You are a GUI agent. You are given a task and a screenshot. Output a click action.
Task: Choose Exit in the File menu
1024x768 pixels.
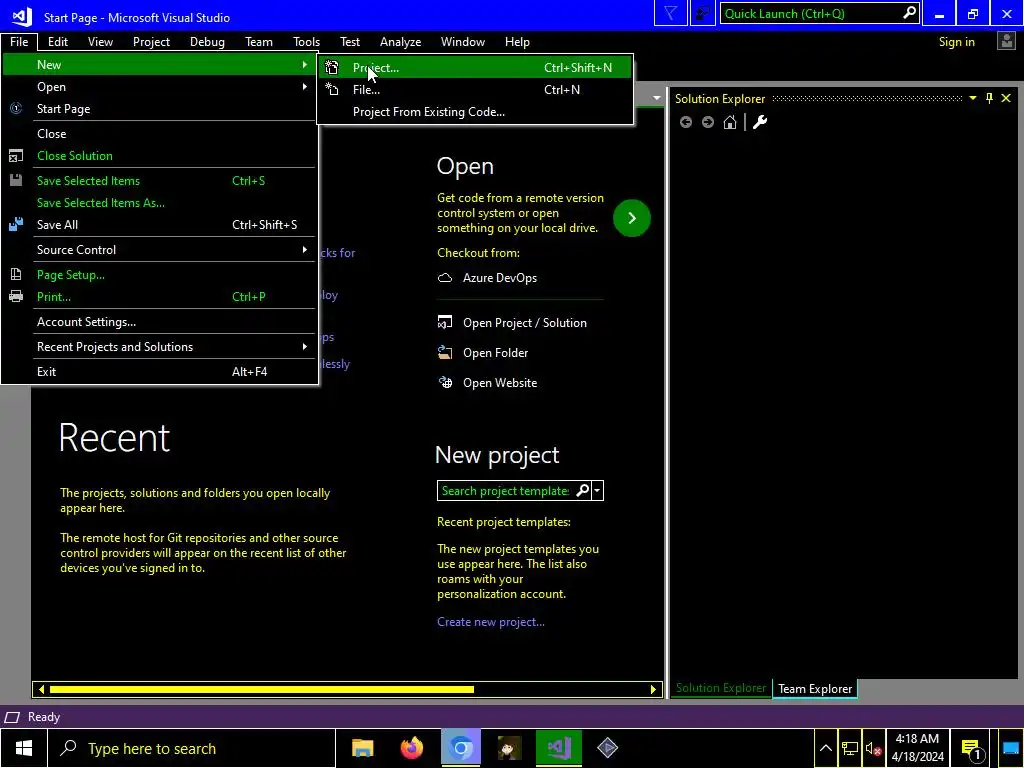pos(159,372)
